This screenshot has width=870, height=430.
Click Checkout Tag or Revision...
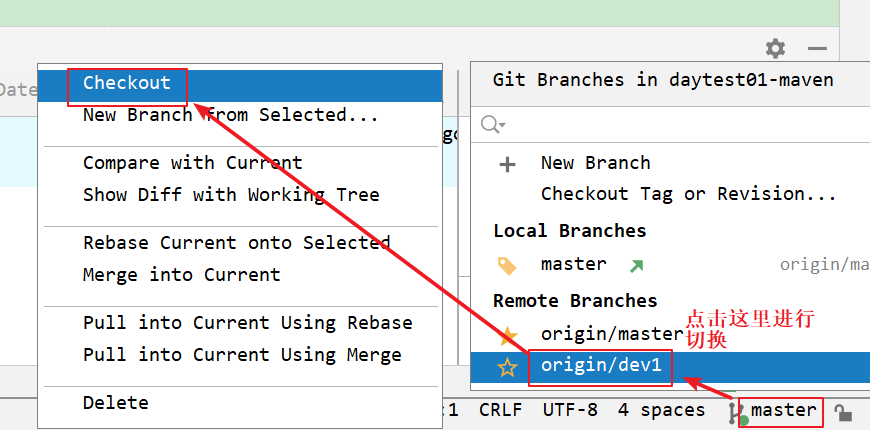[x=688, y=194]
